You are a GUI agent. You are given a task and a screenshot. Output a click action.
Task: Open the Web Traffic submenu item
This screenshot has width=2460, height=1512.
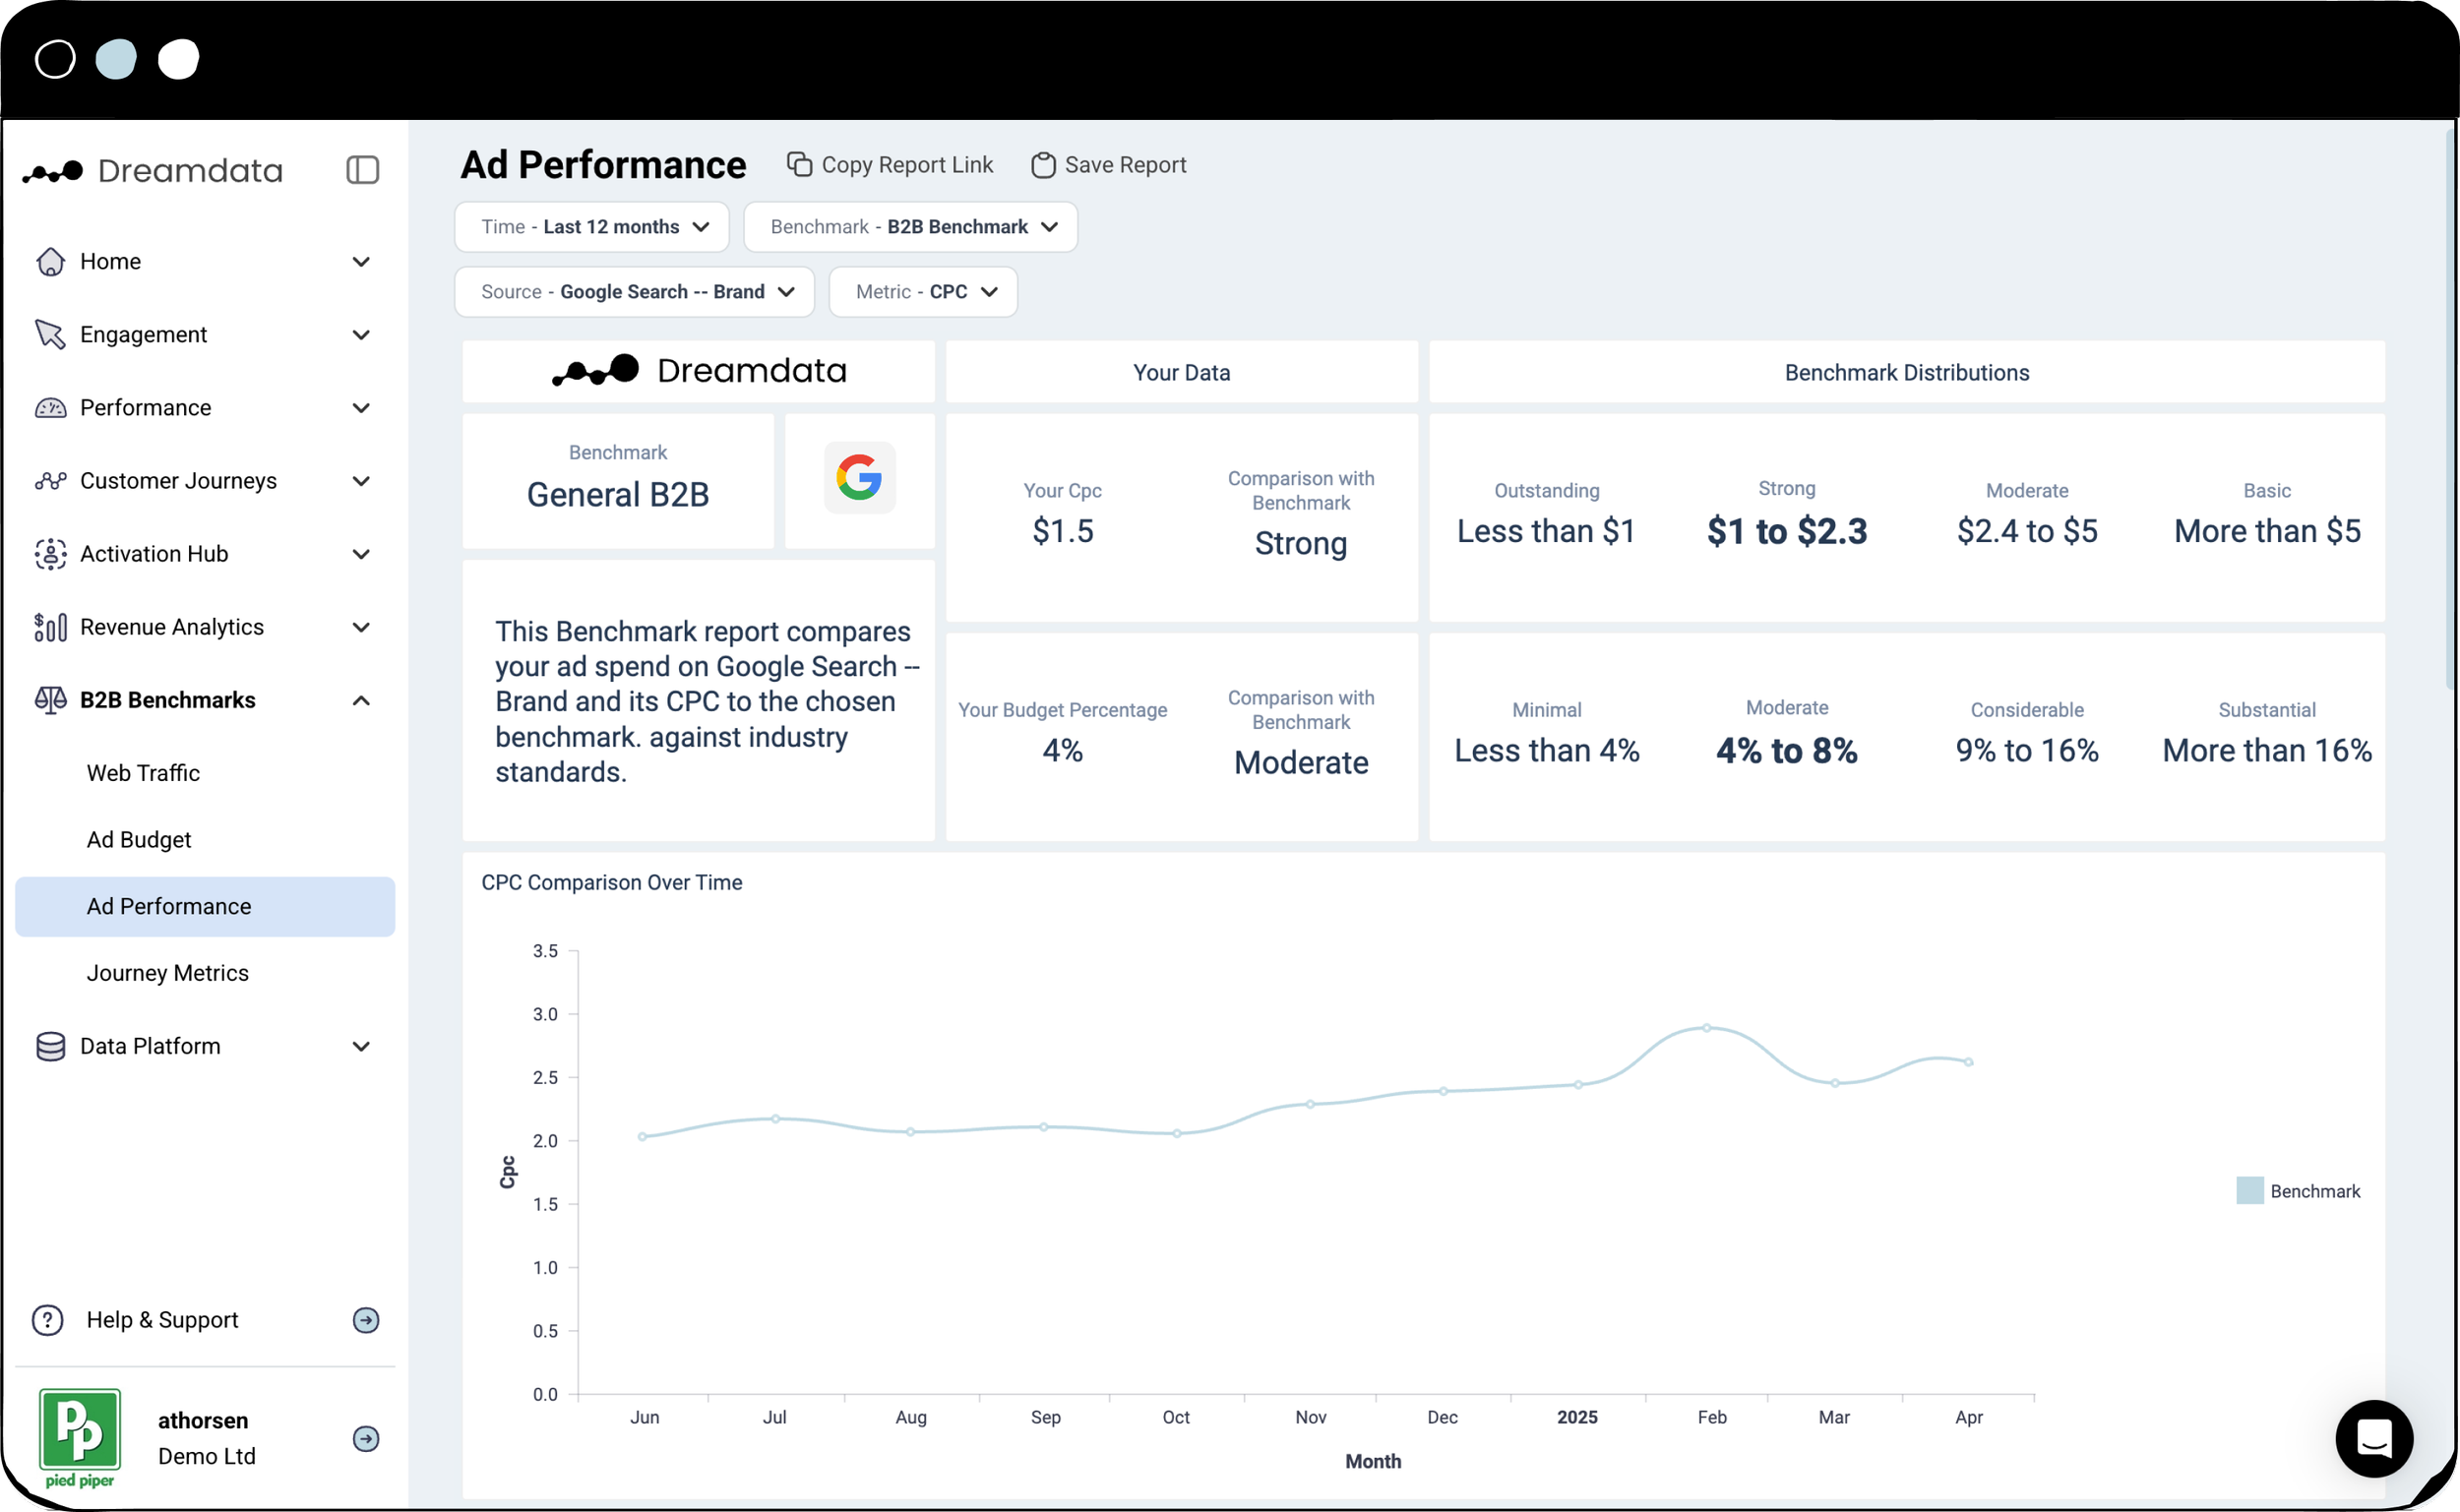(x=143, y=773)
